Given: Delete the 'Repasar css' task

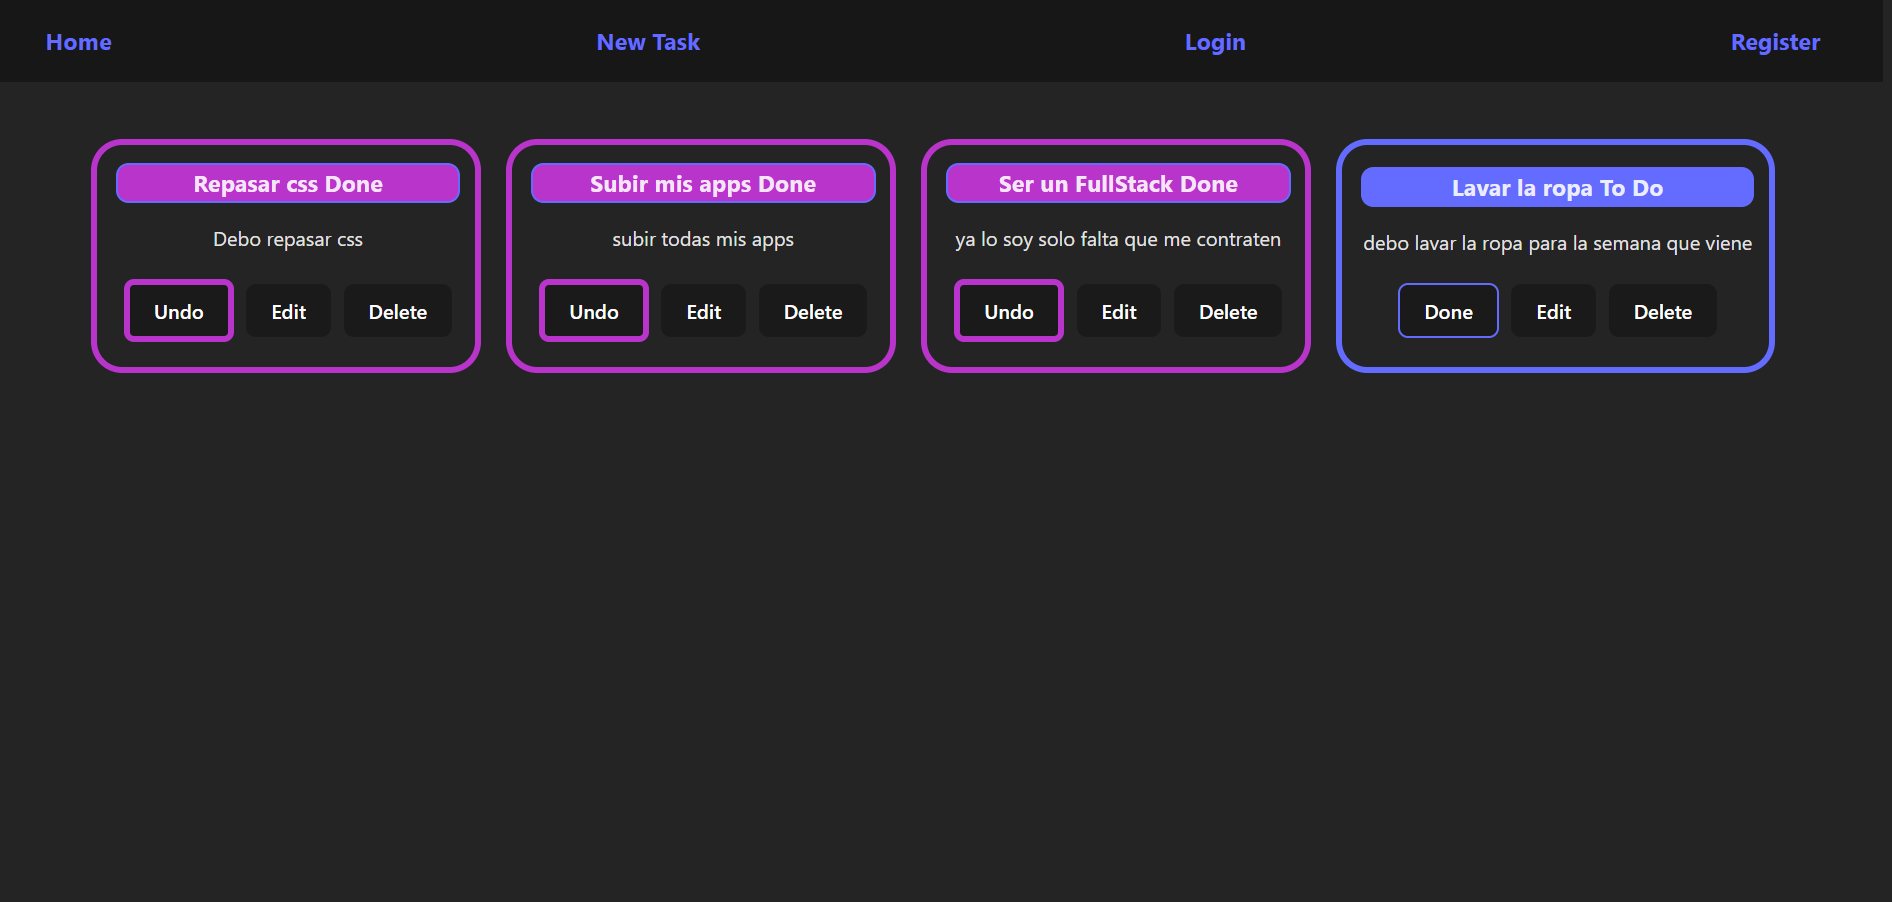Looking at the screenshot, I should click(397, 311).
